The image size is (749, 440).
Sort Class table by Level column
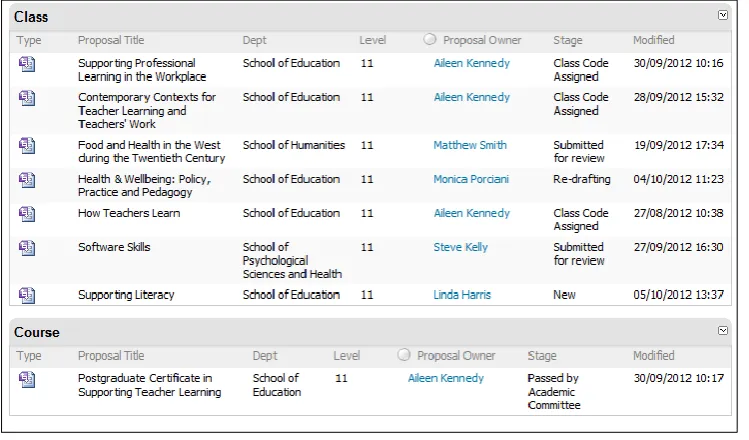[x=373, y=41]
